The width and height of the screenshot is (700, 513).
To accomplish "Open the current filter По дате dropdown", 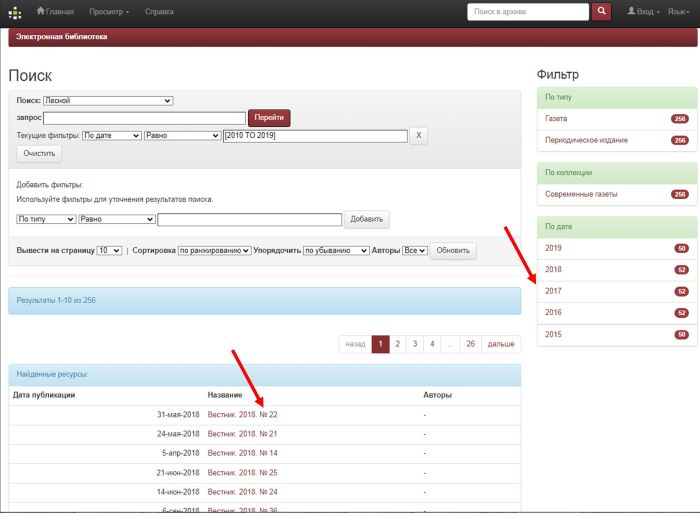I will coord(112,135).
